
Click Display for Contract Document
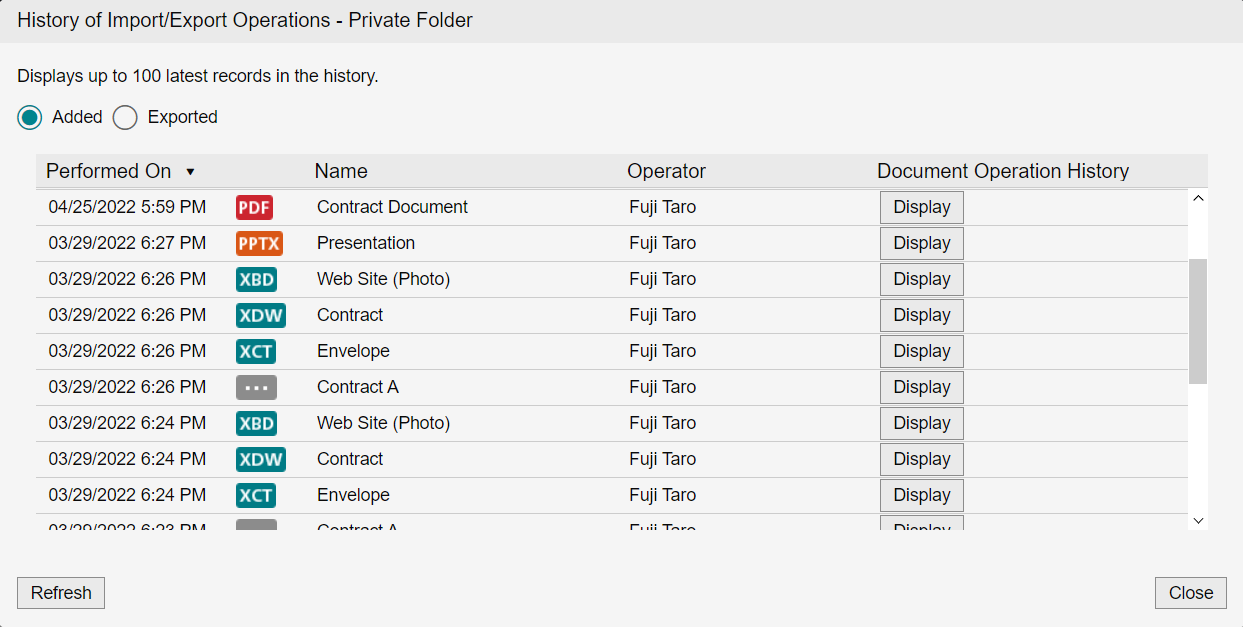coord(922,207)
